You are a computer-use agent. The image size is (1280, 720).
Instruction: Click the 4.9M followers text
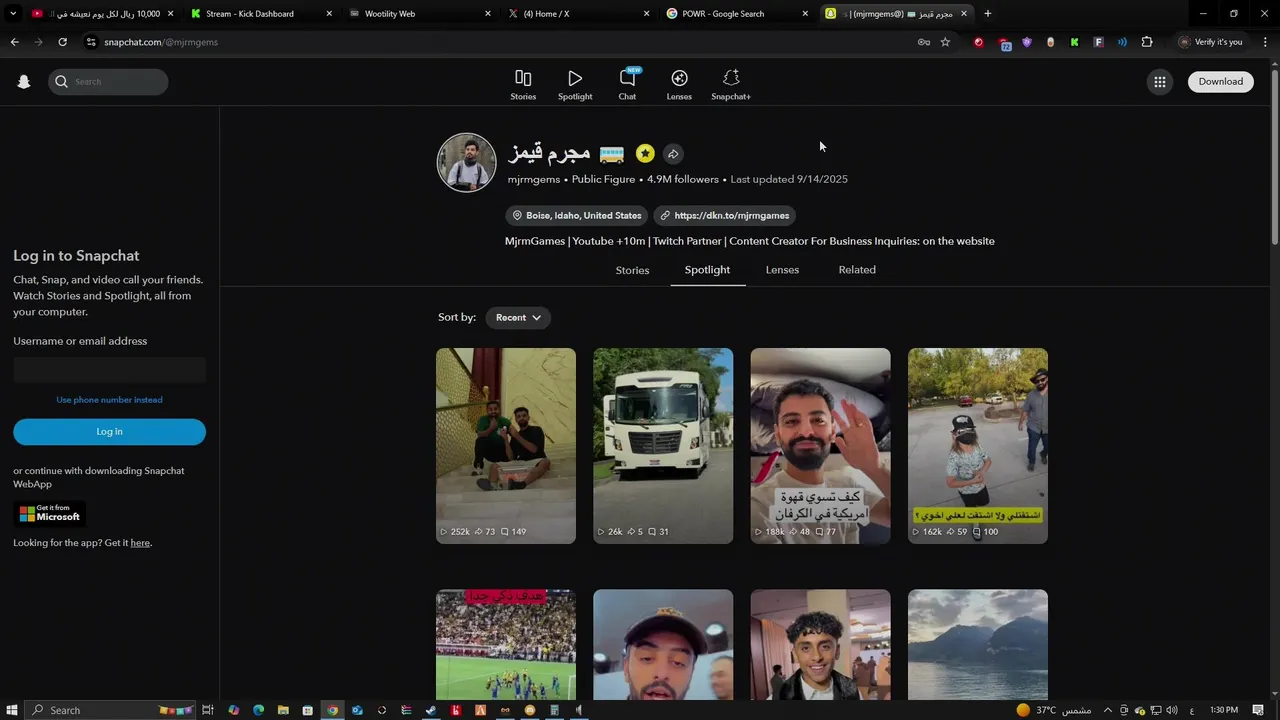pyautogui.click(x=683, y=180)
